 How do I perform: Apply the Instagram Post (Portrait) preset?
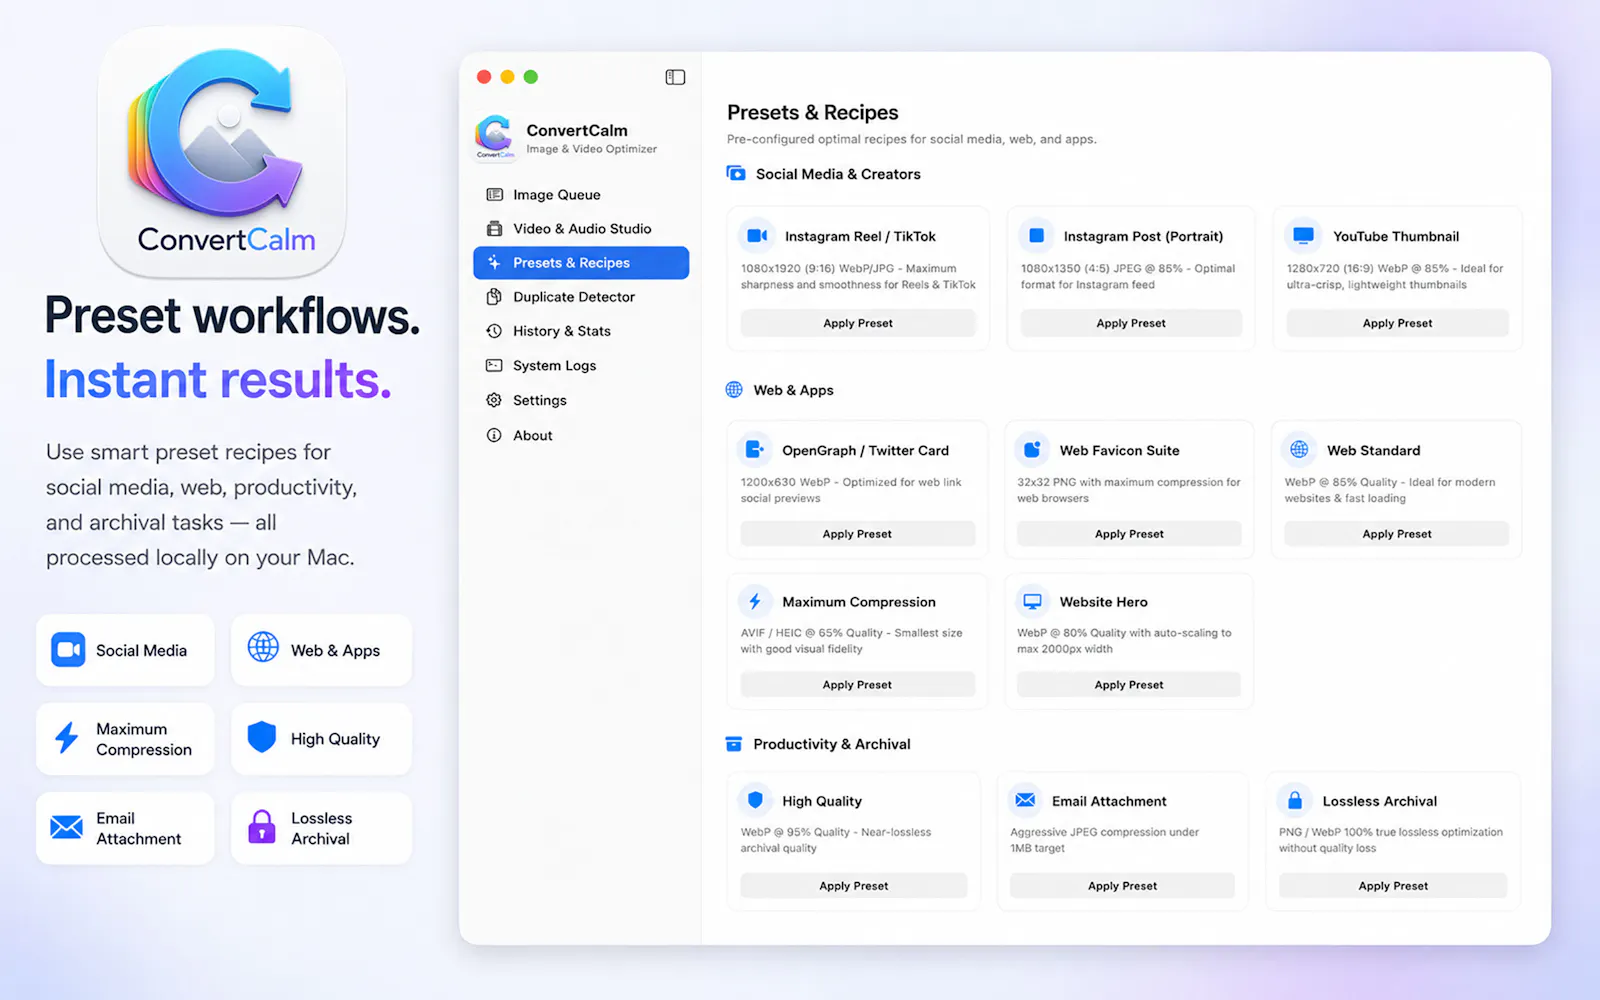1131,323
